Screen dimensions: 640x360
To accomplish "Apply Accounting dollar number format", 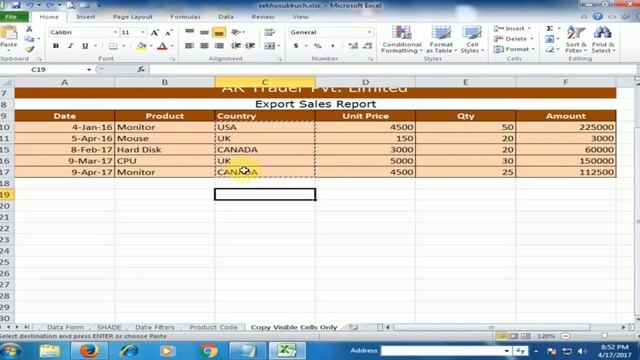I will tap(296, 46).
